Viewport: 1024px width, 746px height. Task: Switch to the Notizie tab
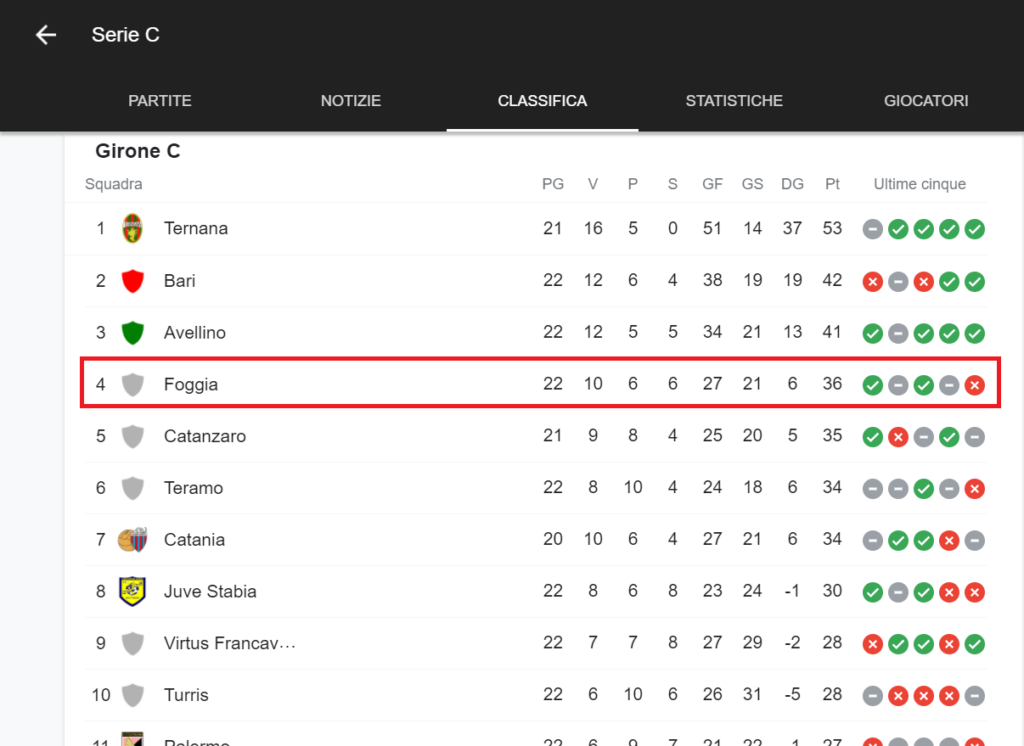351,101
